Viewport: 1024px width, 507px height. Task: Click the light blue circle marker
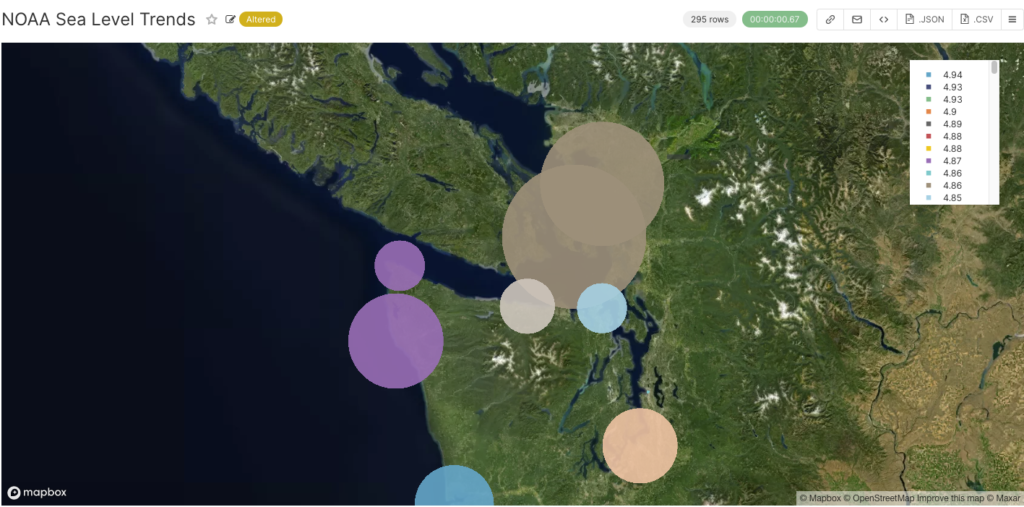pyautogui.click(x=602, y=308)
